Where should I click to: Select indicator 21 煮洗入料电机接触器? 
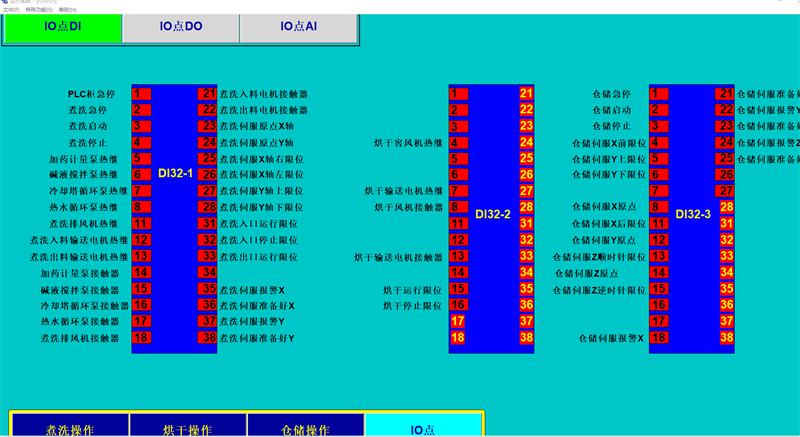click(x=208, y=94)
